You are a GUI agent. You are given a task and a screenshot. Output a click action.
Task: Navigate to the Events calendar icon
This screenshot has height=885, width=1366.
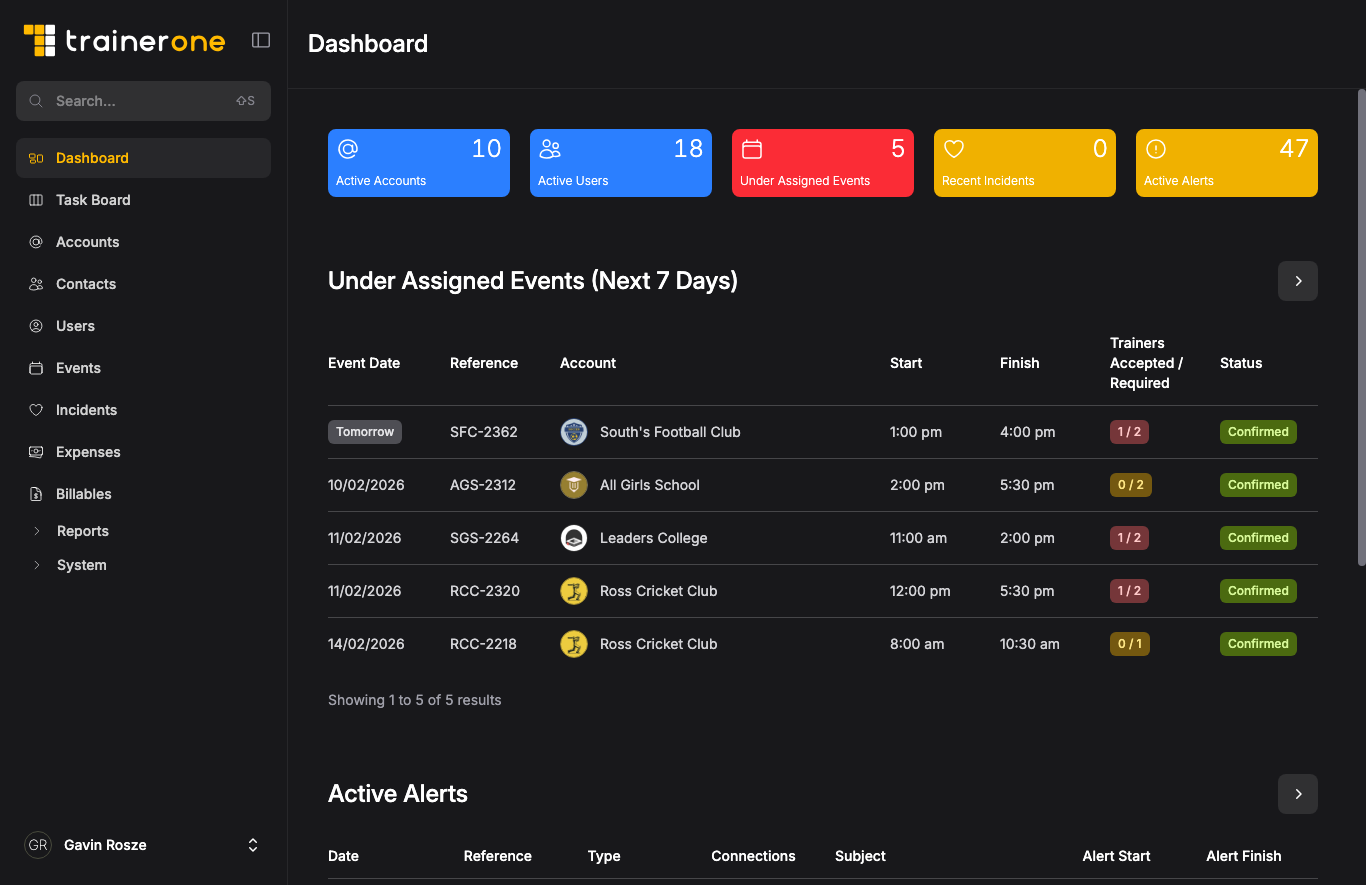[35, 368]
